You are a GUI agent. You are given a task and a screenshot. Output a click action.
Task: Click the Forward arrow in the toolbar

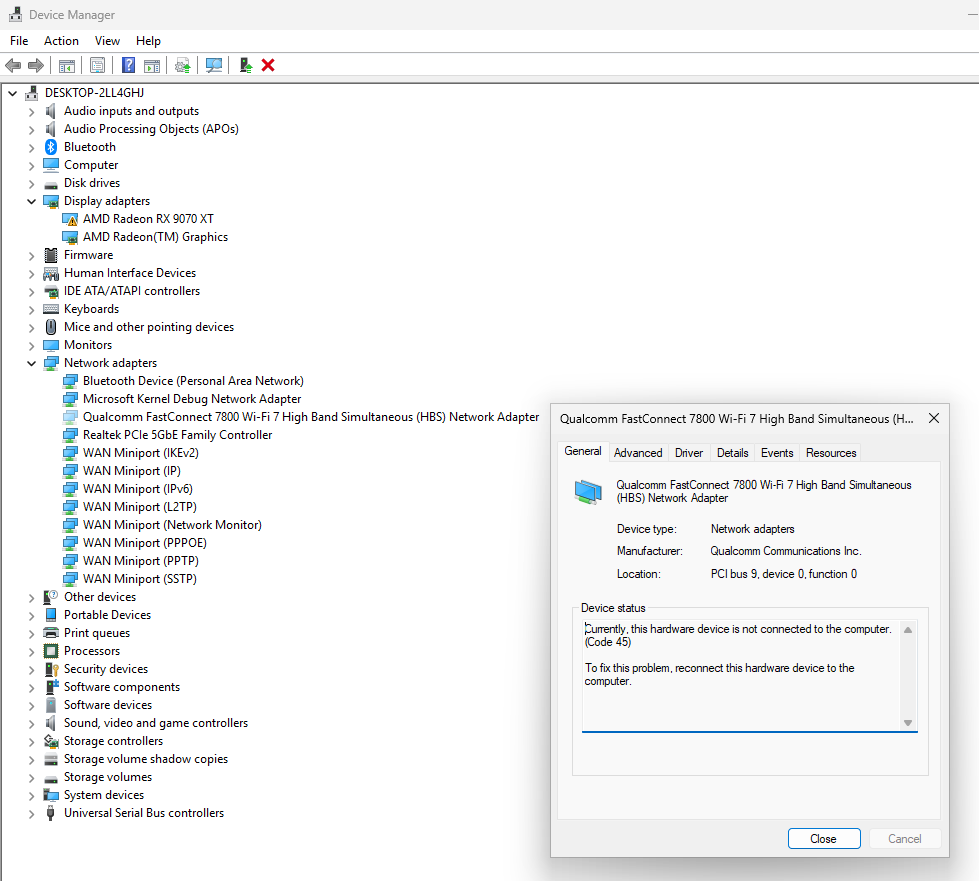tap(36, 65)
